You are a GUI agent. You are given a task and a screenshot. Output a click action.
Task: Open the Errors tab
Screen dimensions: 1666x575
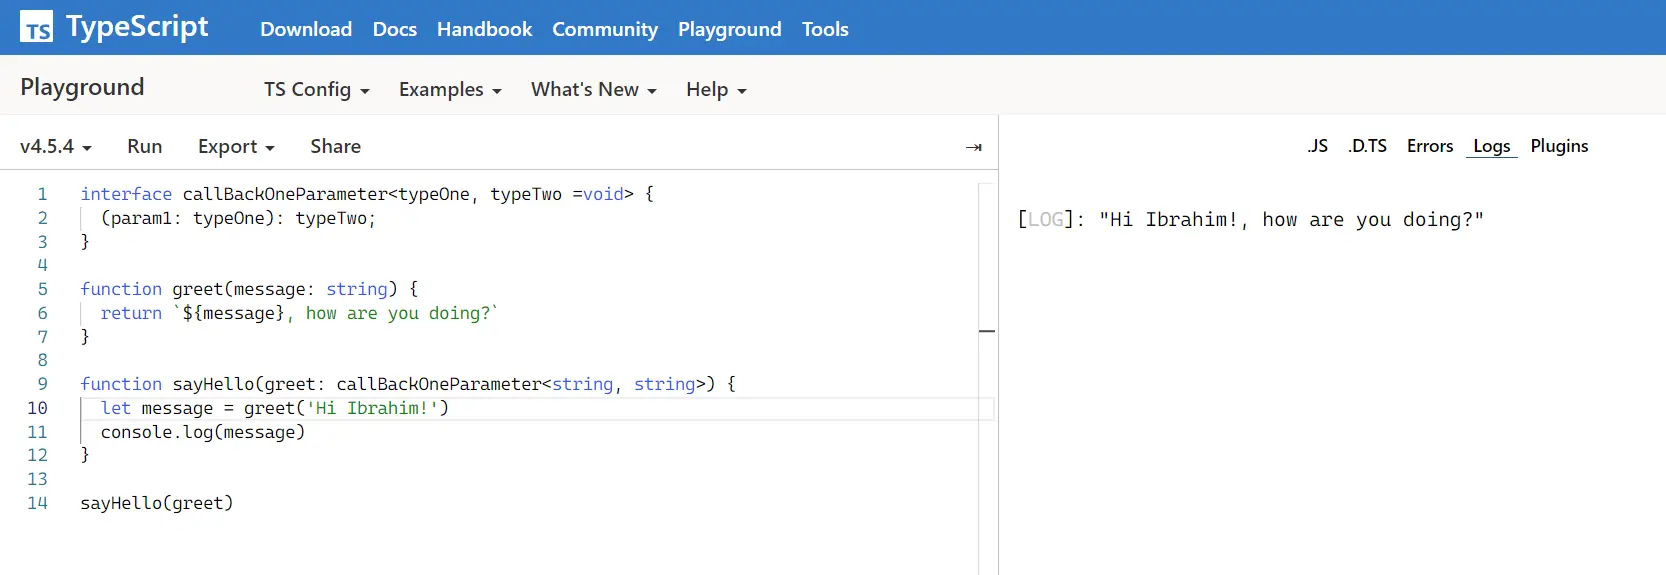coord(1430,146)
